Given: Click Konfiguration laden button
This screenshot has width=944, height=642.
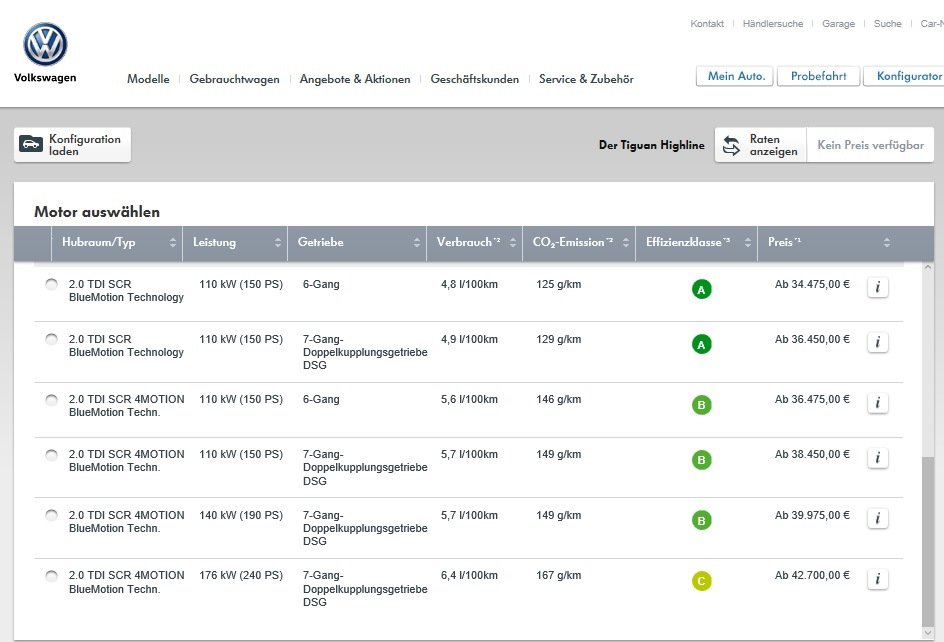Looking at the screenshot, I should point(72,145).
